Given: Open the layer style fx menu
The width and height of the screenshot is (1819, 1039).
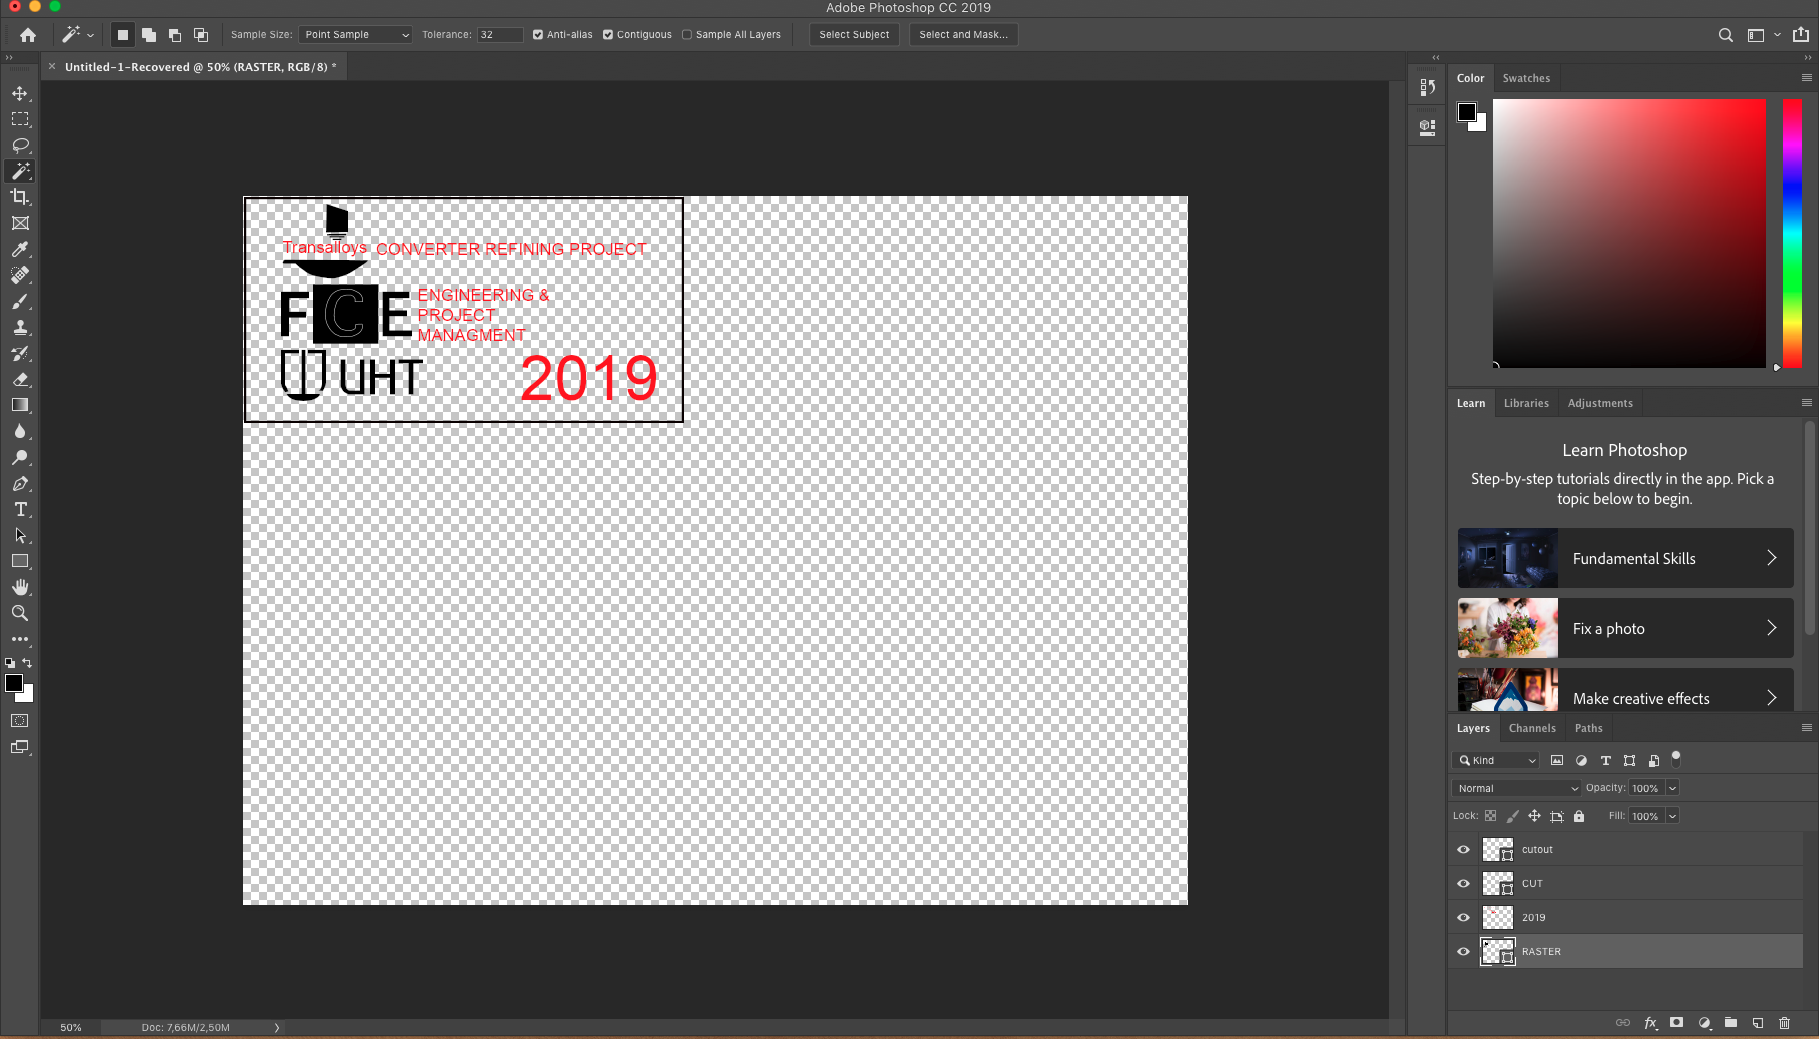Looking at the screenshot, I should [1650, 1023].
